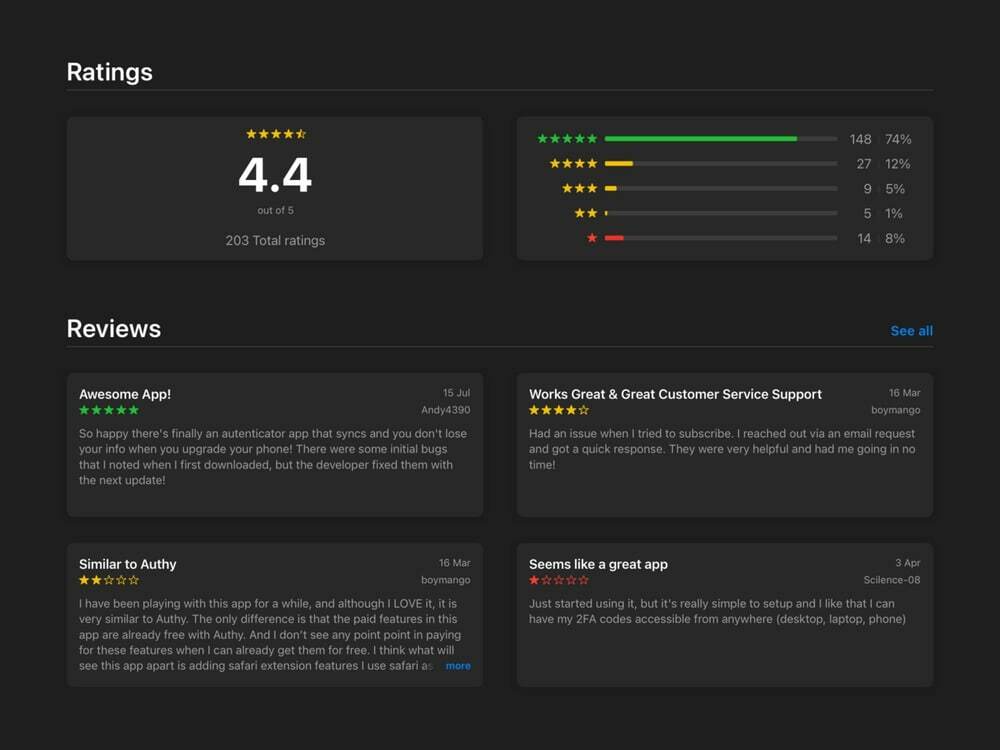This screenshot has width=1000, height=750.
Task: Click the out of 5 label
Action: 276,210
